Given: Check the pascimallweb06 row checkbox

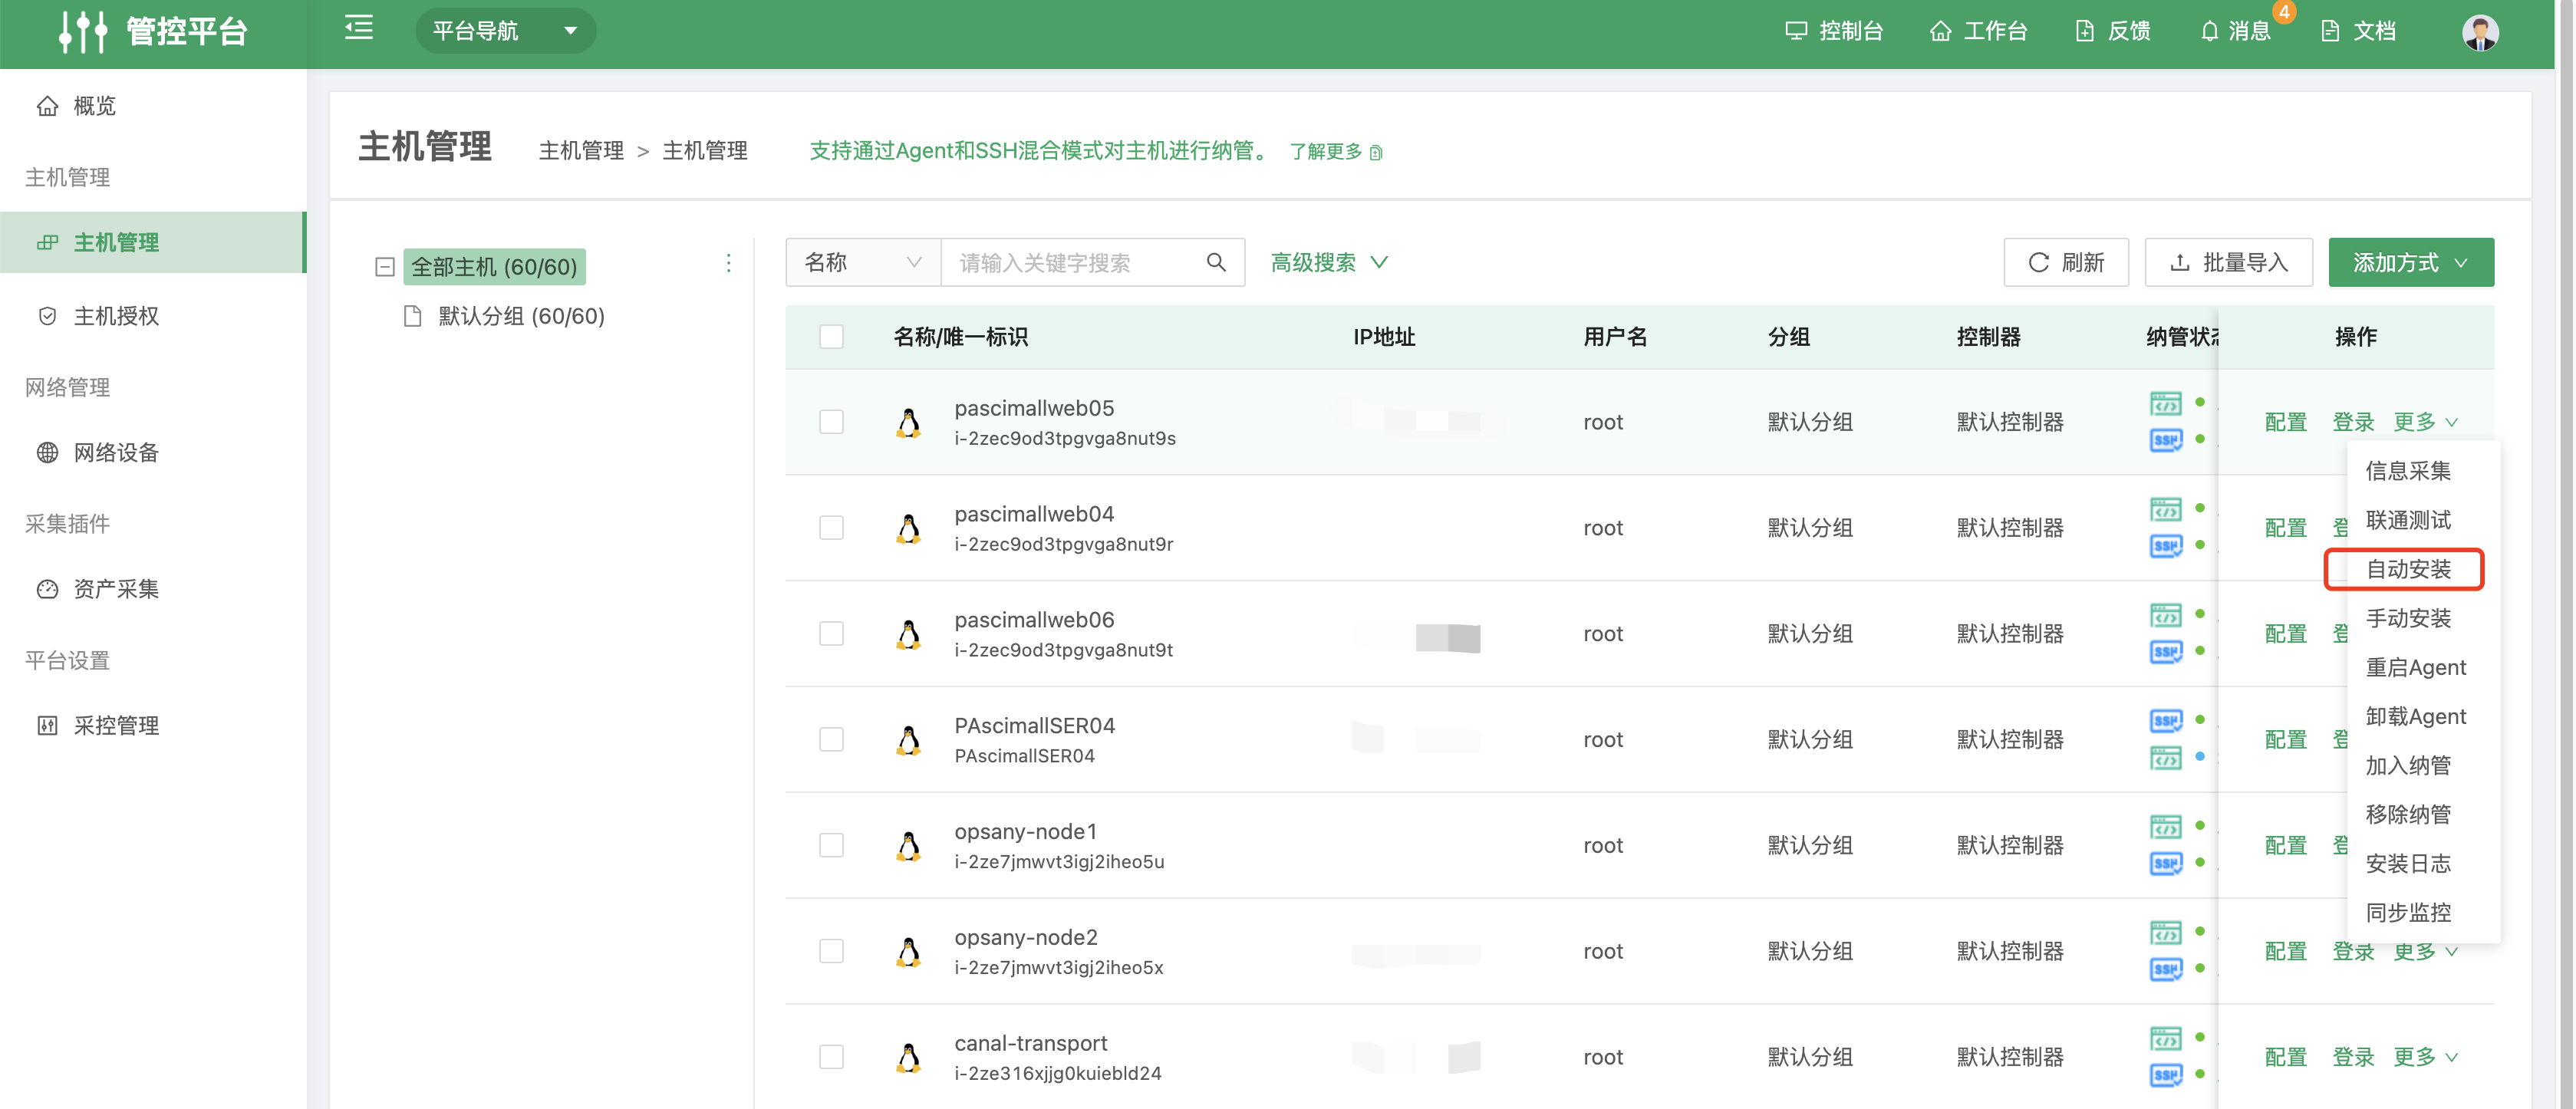Looking at the screenshot, I should click(831, 634).
